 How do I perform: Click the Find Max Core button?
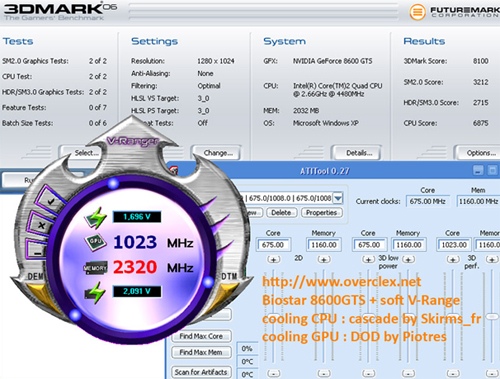click(201, 336)
